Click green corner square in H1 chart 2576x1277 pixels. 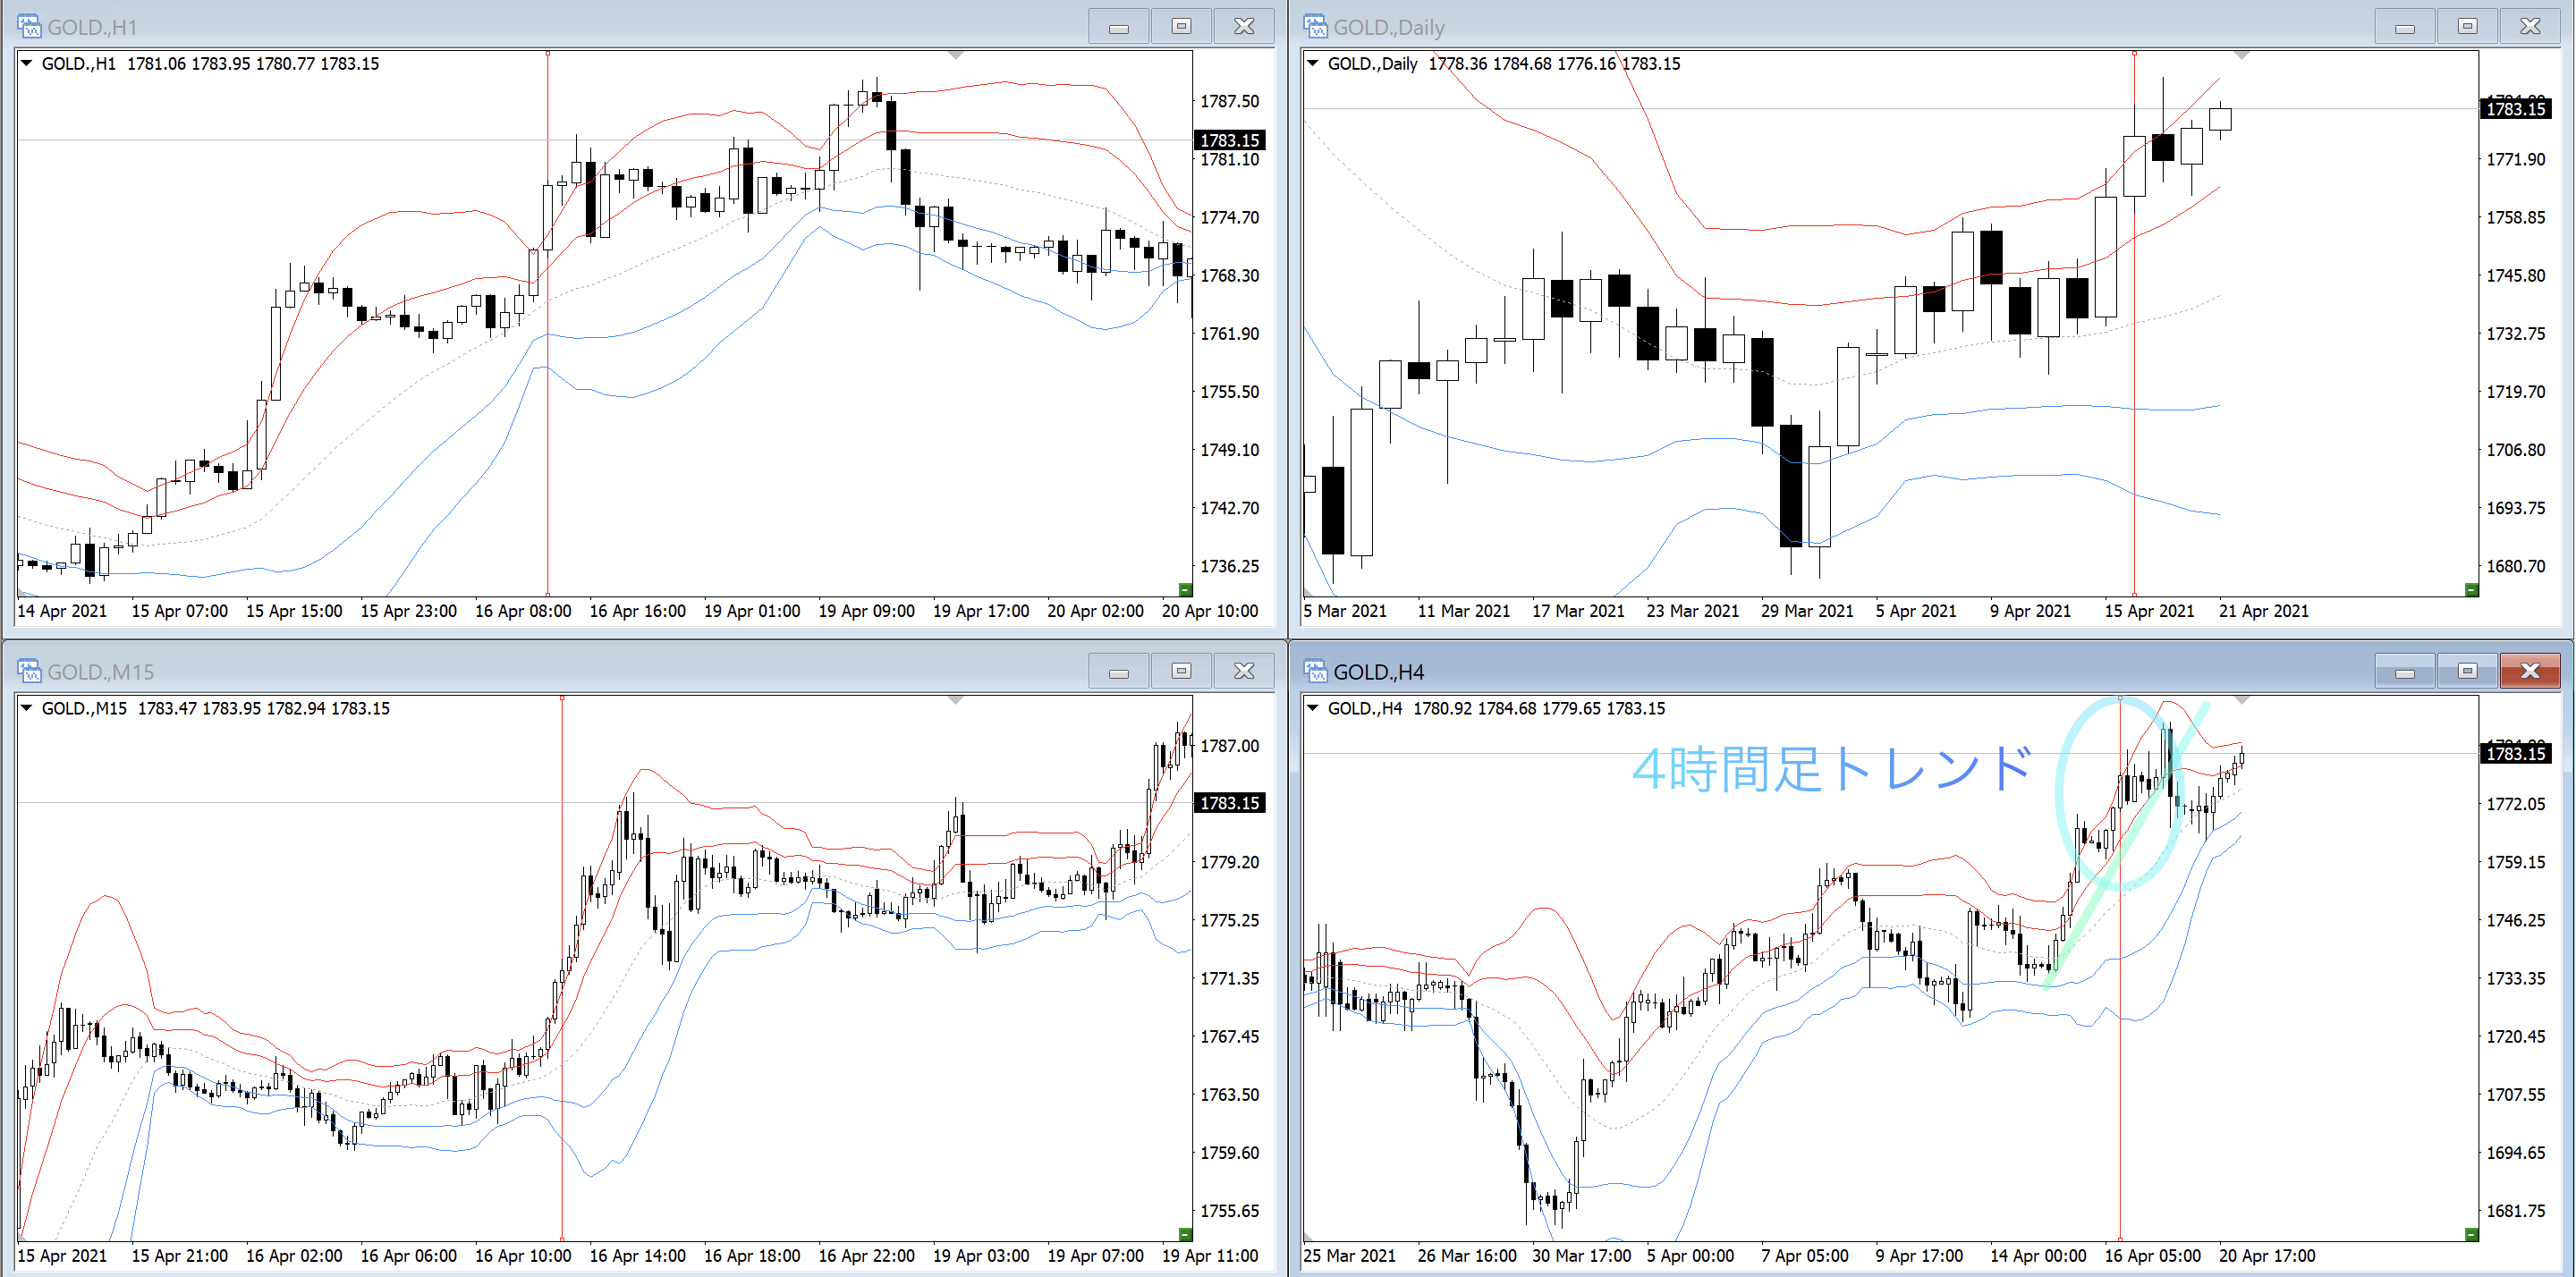(1185, 589)
